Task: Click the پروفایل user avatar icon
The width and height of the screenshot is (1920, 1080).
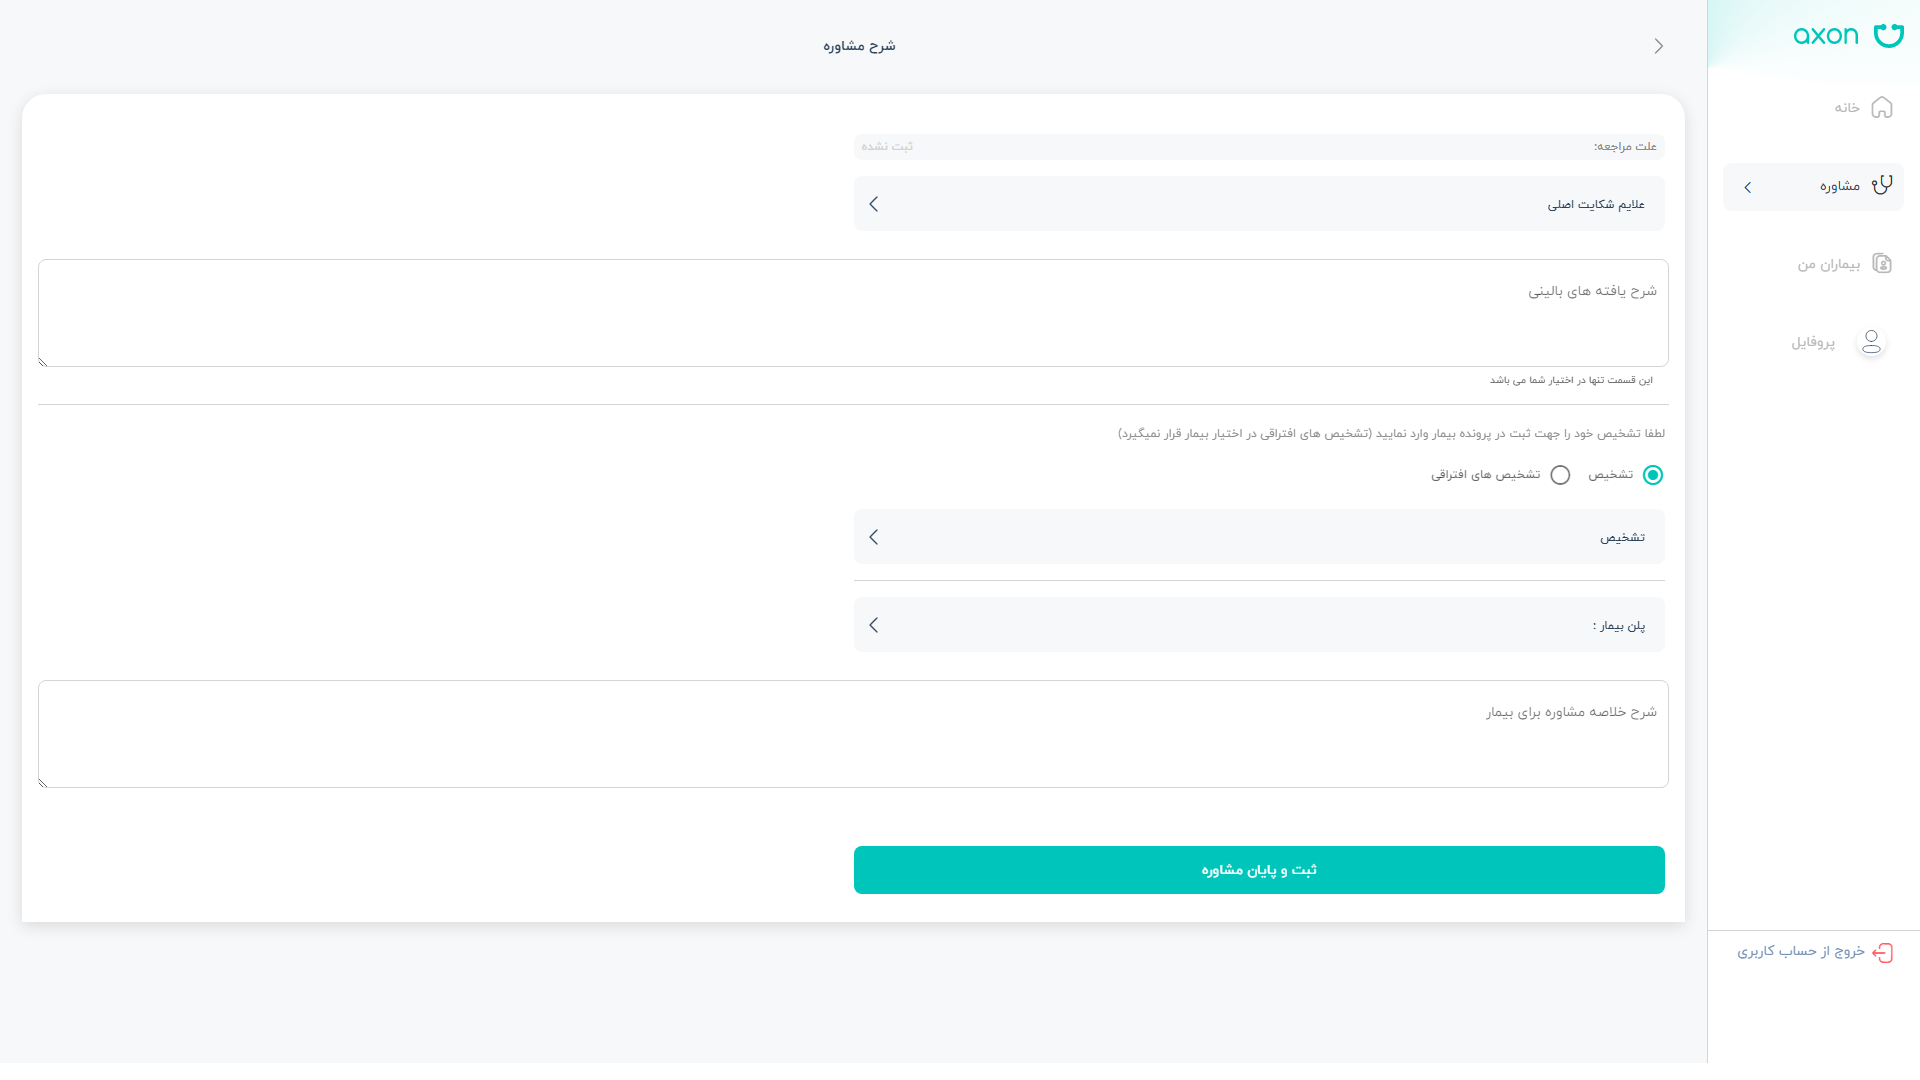Action: click(x=1871, y=342)
